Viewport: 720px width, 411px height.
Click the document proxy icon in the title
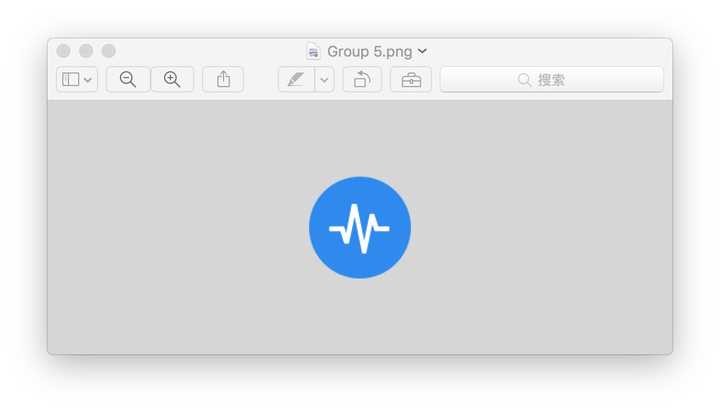pos(314,51)
